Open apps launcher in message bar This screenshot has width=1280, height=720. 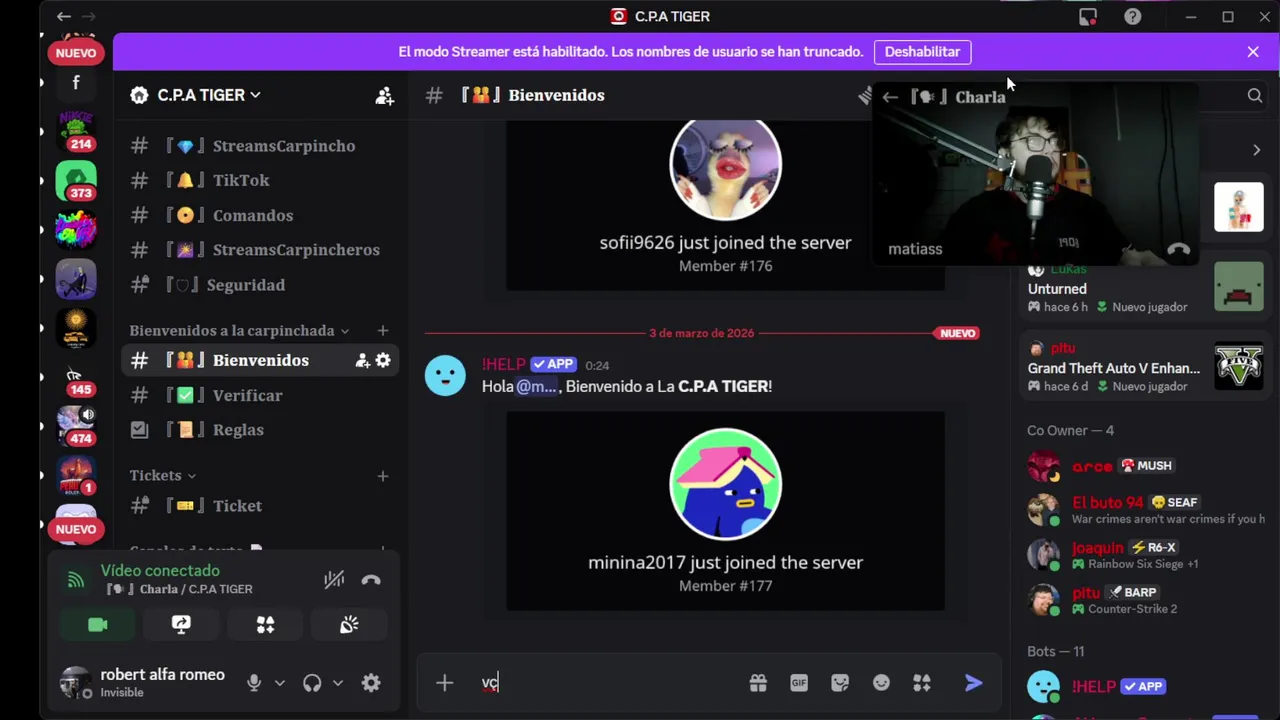[x=922, y=683]
